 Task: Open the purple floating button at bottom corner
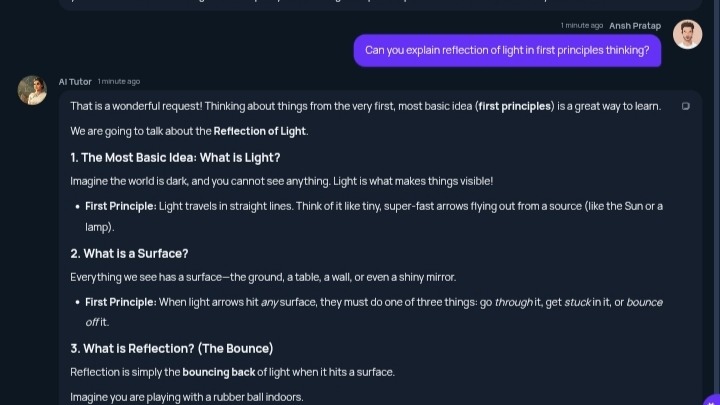712,400
